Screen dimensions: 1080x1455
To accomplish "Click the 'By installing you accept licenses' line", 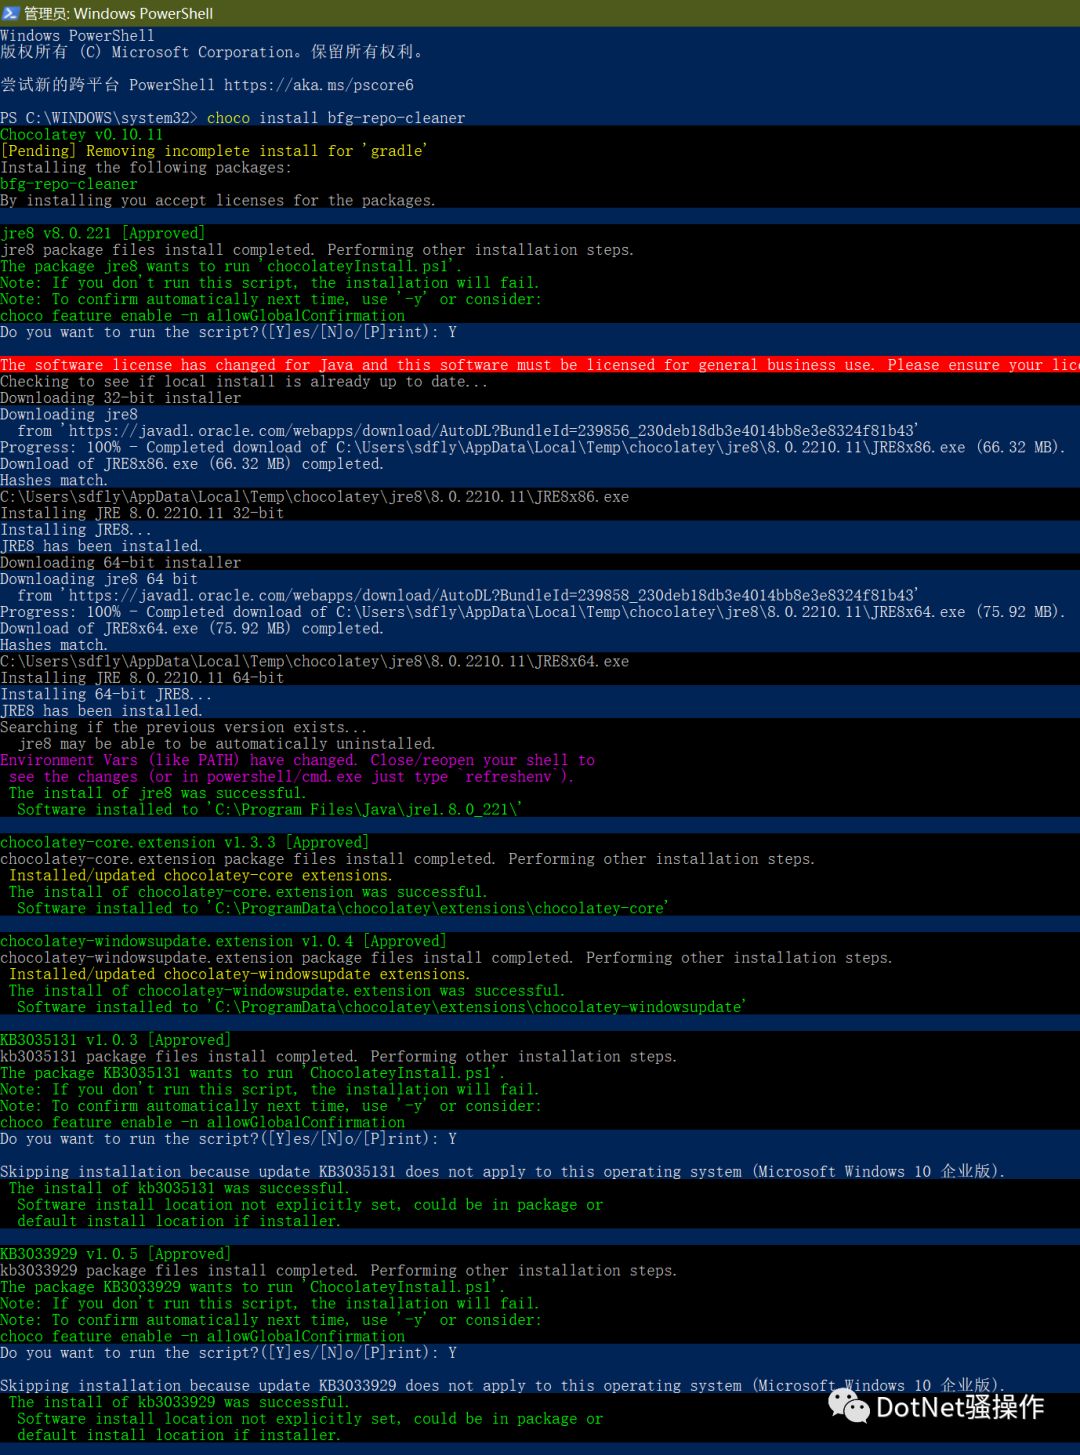I will coord(218,200).
